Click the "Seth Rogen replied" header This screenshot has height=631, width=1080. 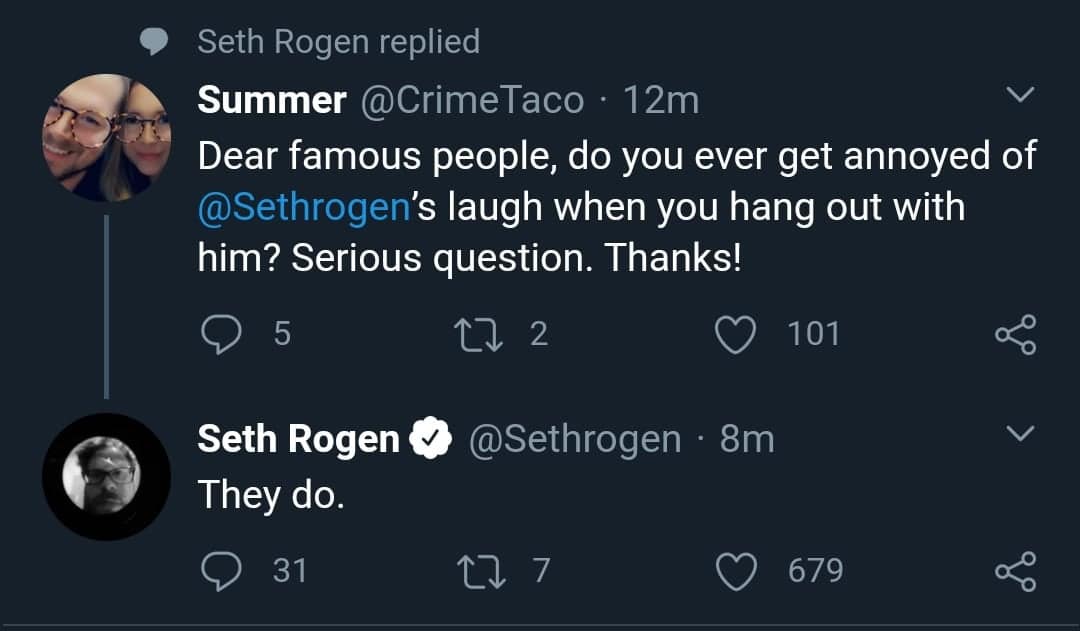point(338,41)
